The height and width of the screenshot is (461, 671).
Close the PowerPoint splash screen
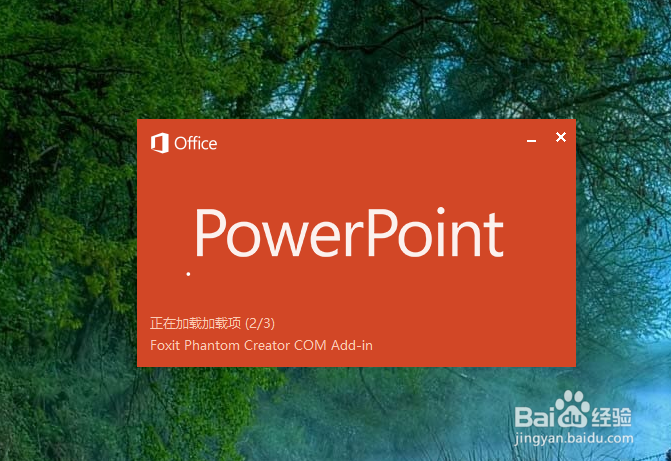(561, 137)
